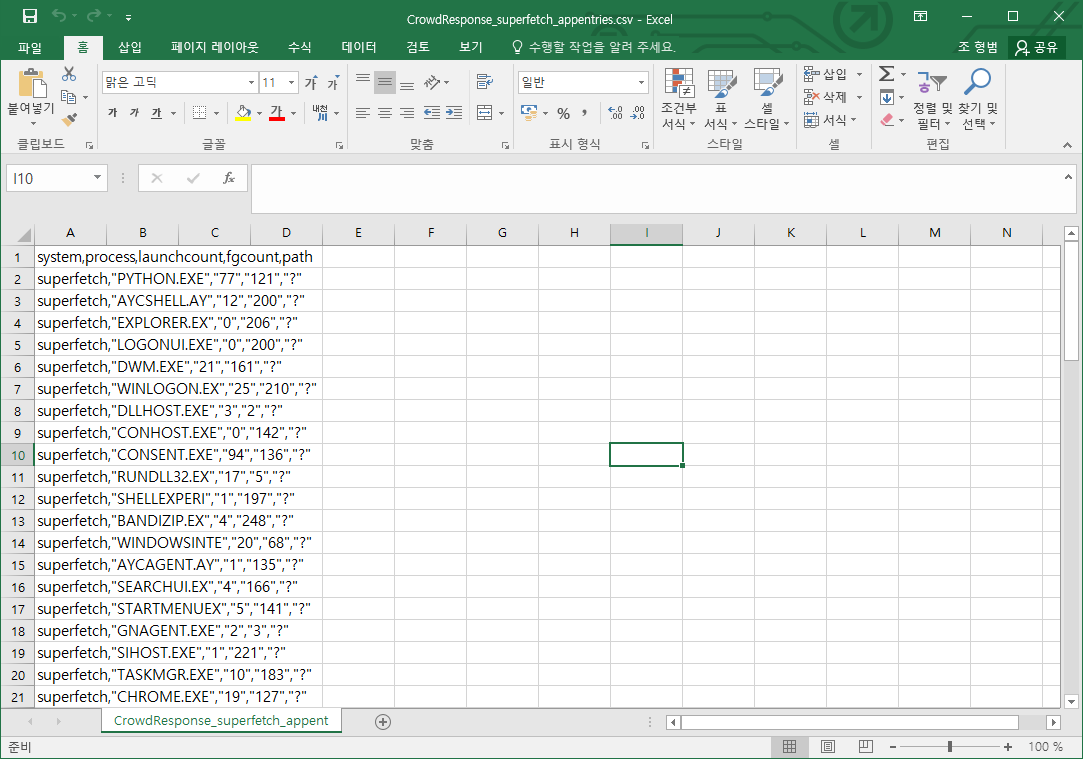Image resolution: width=1083 pixels, height=759 pixels.
Task: Click Decrease Decimal icon
Action: (638, 113)
